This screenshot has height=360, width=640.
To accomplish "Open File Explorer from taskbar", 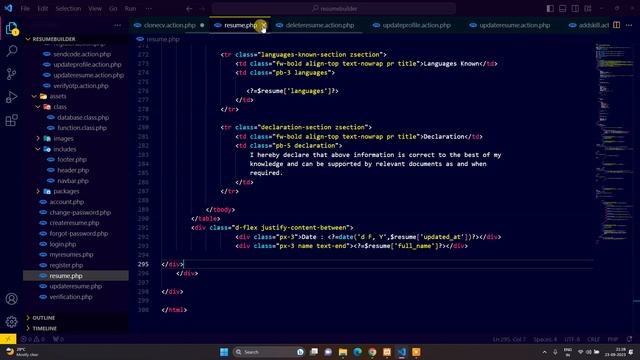I will pyautogui.click(x=343, y=352).
